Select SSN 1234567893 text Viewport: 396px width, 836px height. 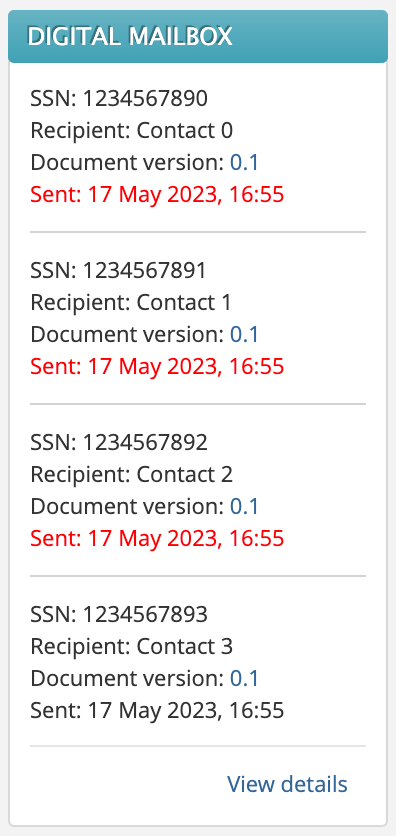click(119, 614)
